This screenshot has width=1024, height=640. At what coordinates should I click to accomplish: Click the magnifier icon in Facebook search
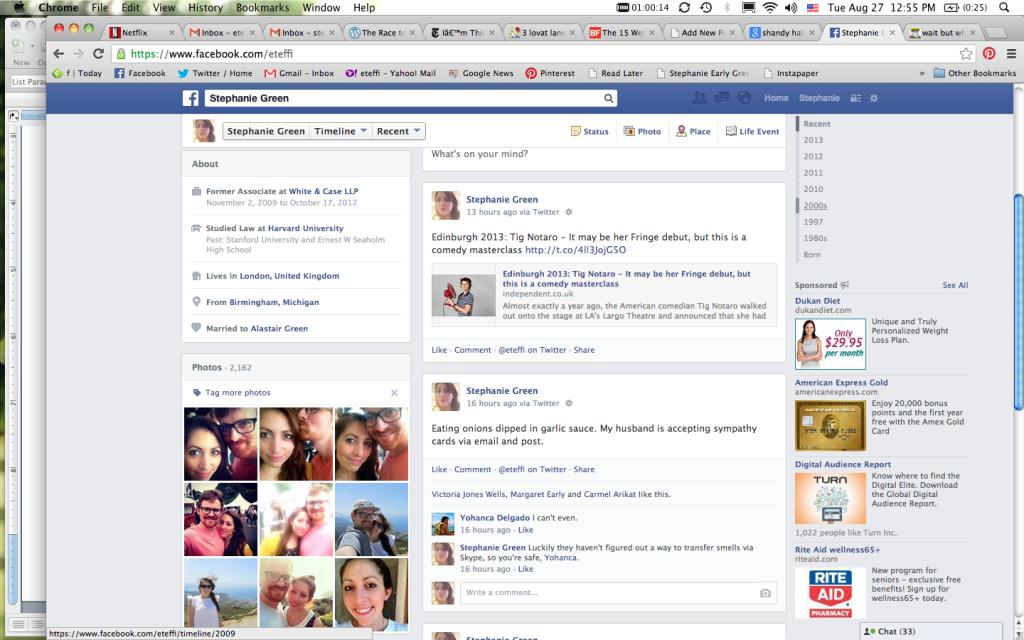tap(608, 98)
